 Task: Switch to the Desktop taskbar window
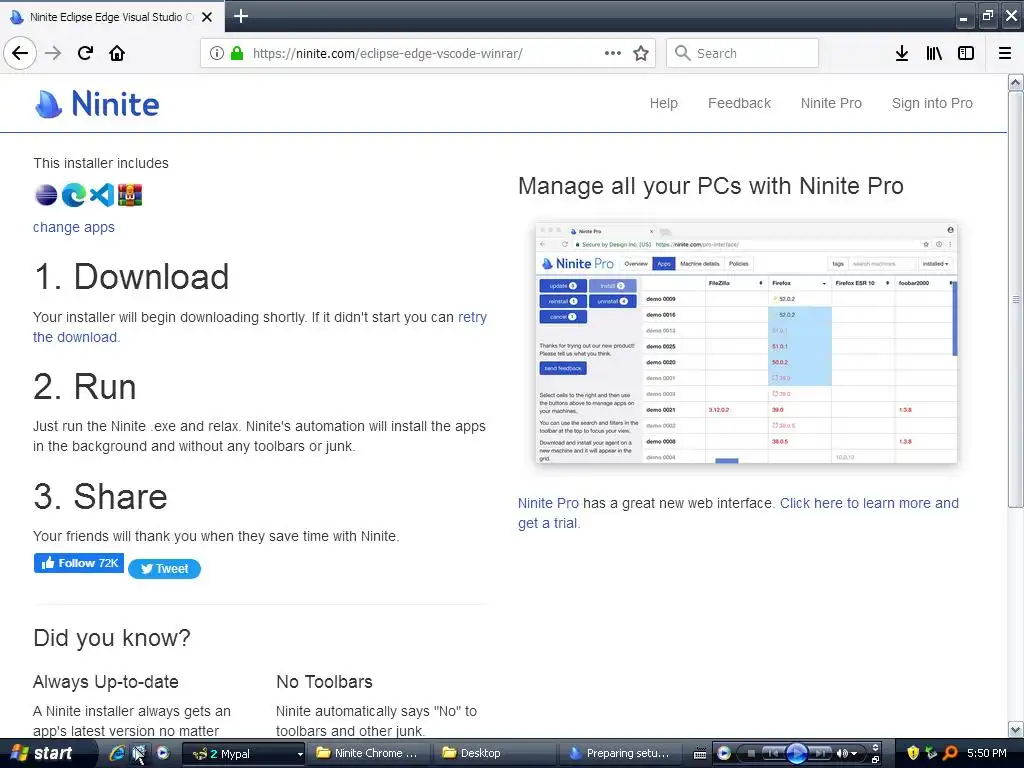(494, 753)
